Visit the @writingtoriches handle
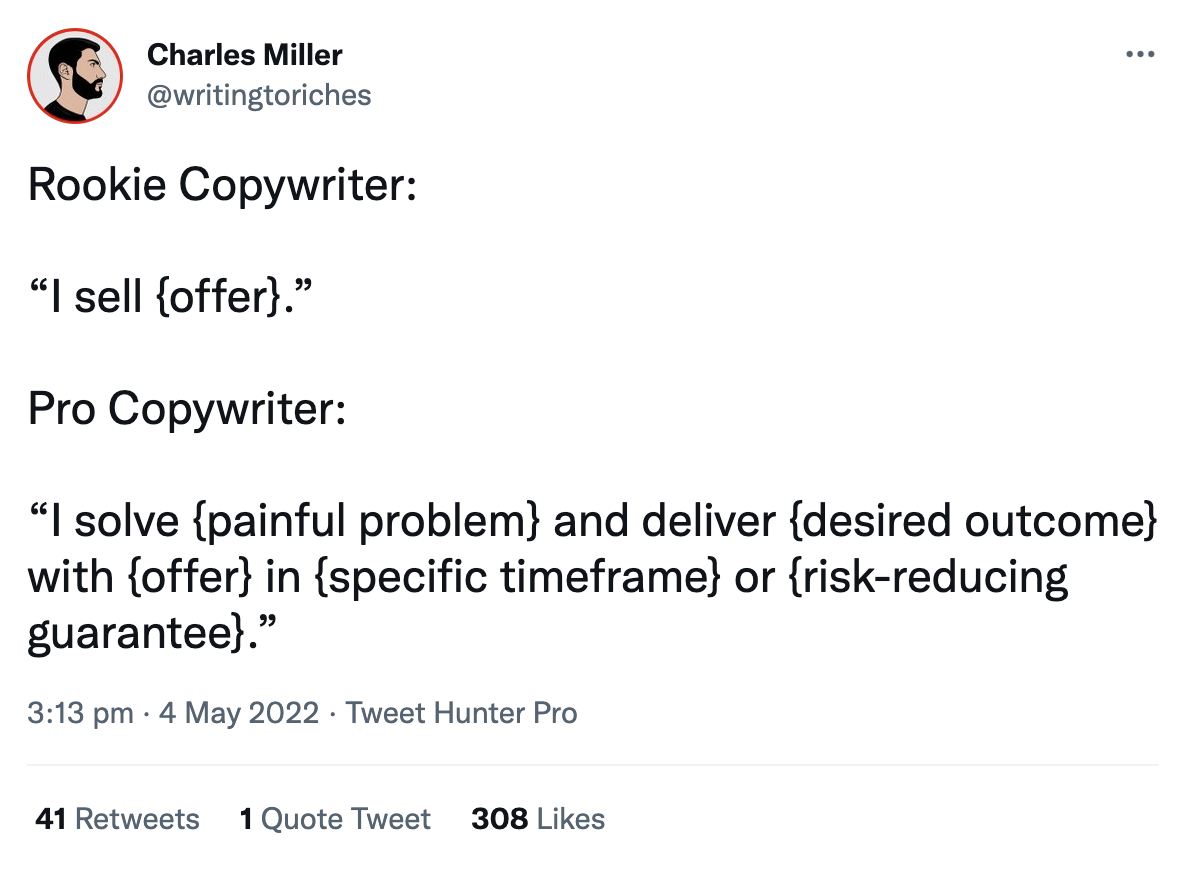Image resolution: width=1180 pixels, height=870 pixels. point(259,95)
